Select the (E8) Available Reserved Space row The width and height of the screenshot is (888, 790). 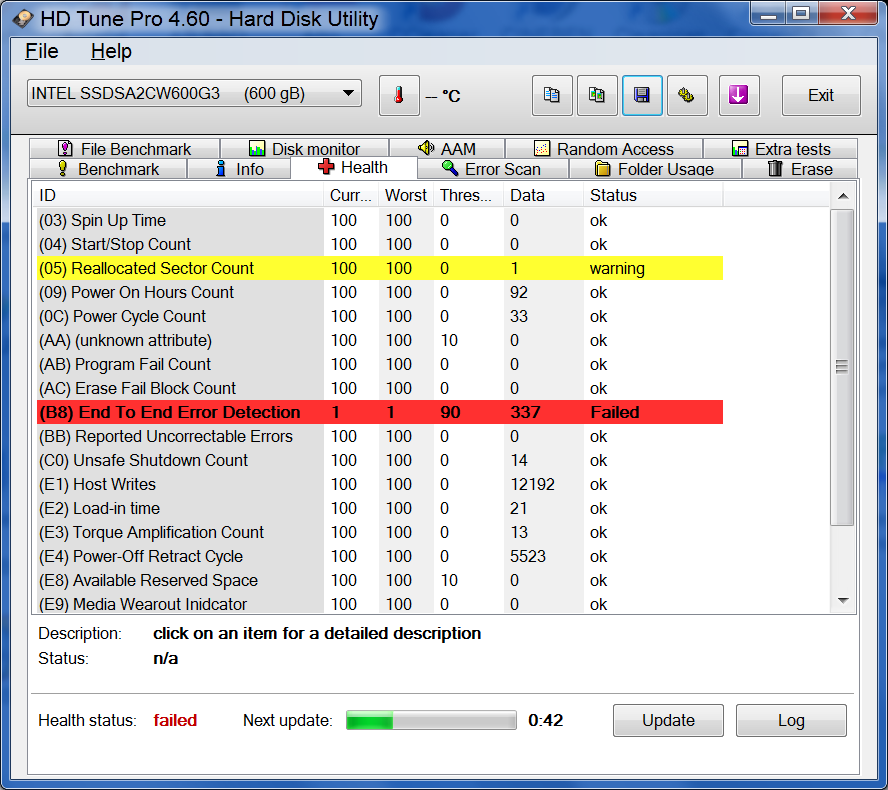coord(380,580)
